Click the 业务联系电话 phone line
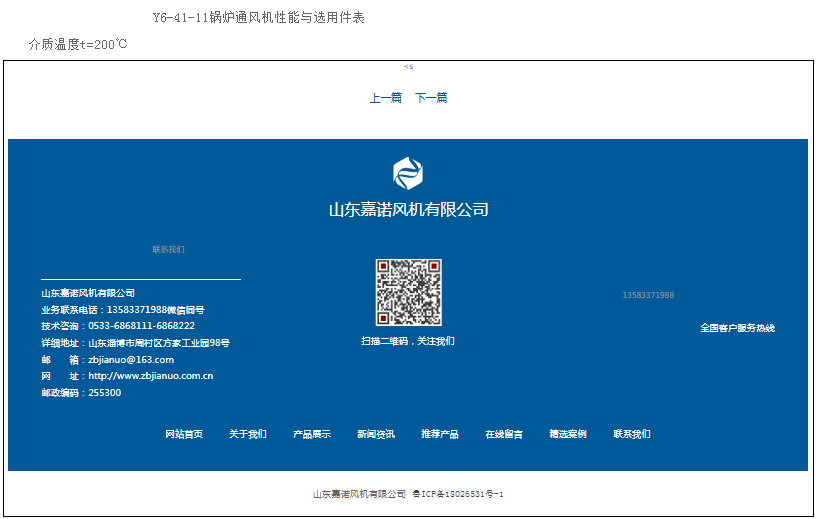Image resolution: width=816 pixels, height=519 pixels. [x=123, y=310]
